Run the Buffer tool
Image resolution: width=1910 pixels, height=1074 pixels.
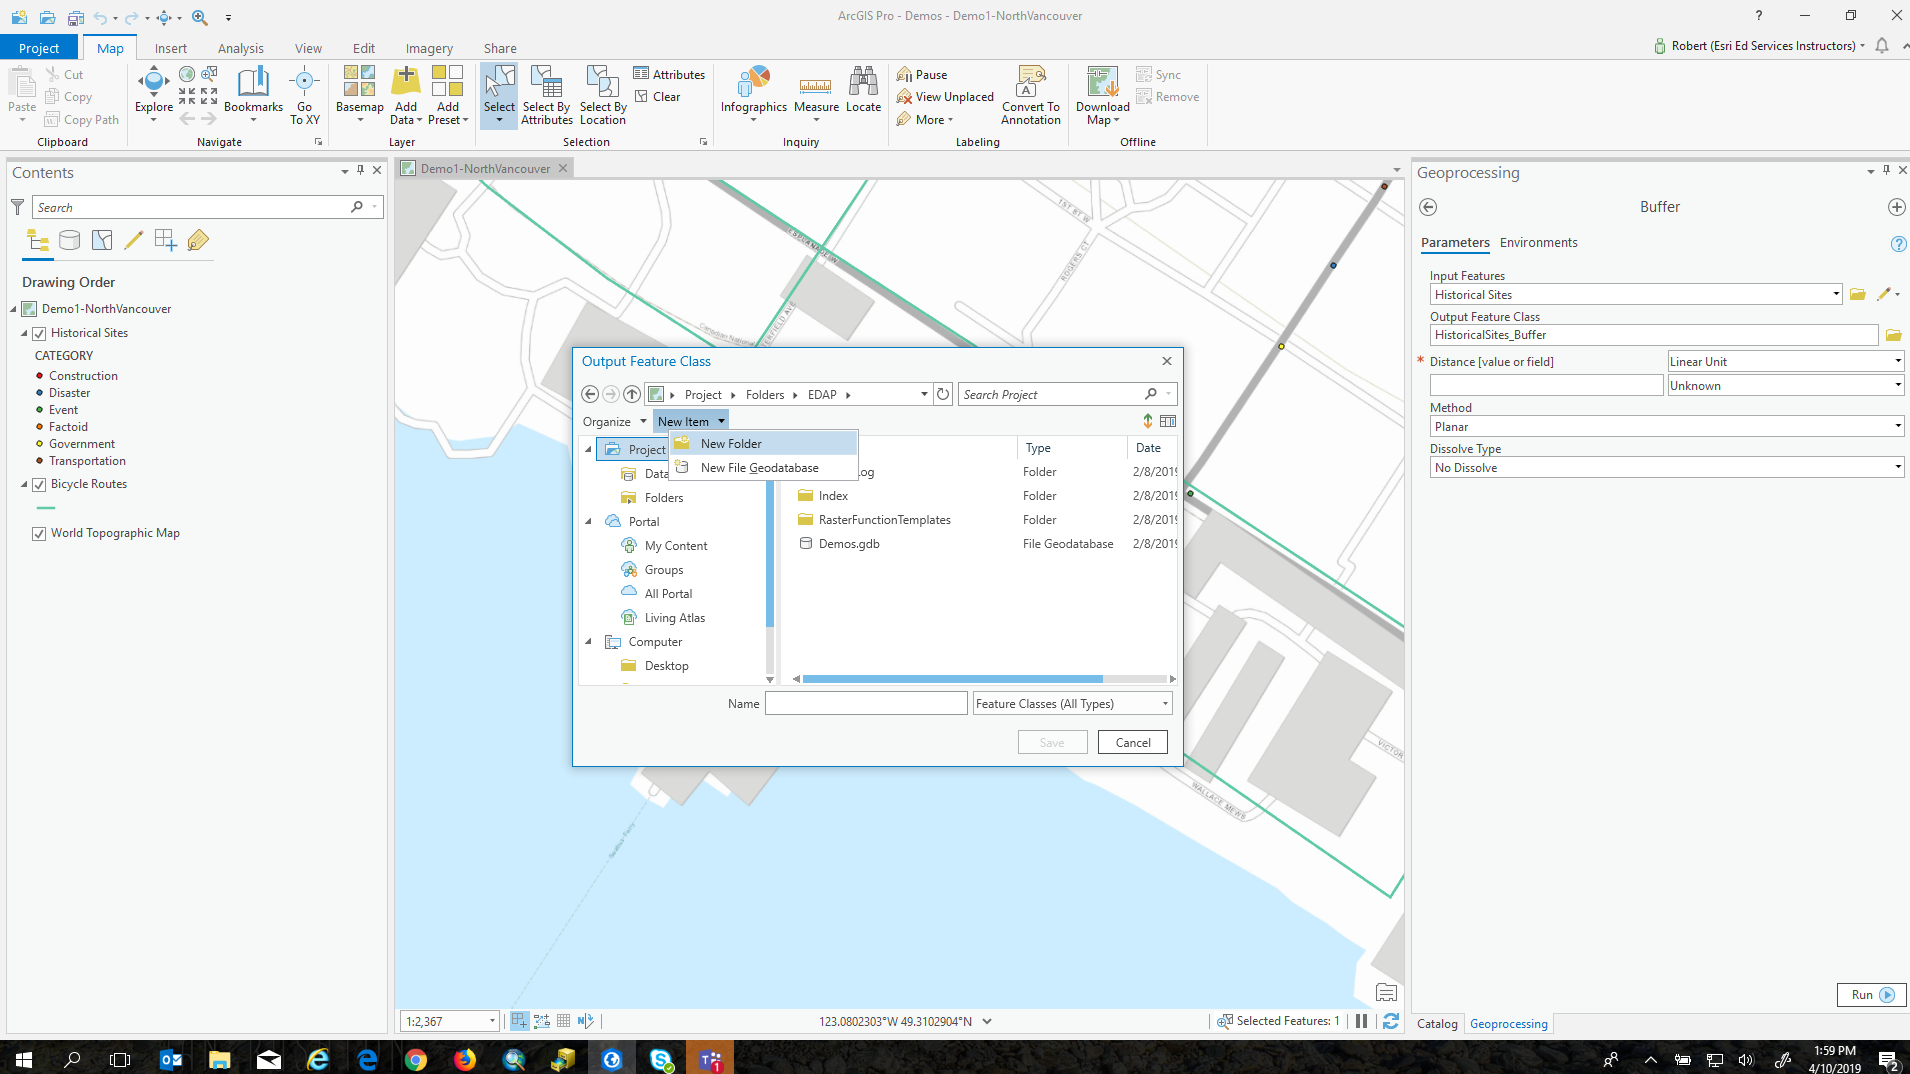pyautogui.click(x=1871, y=995)
